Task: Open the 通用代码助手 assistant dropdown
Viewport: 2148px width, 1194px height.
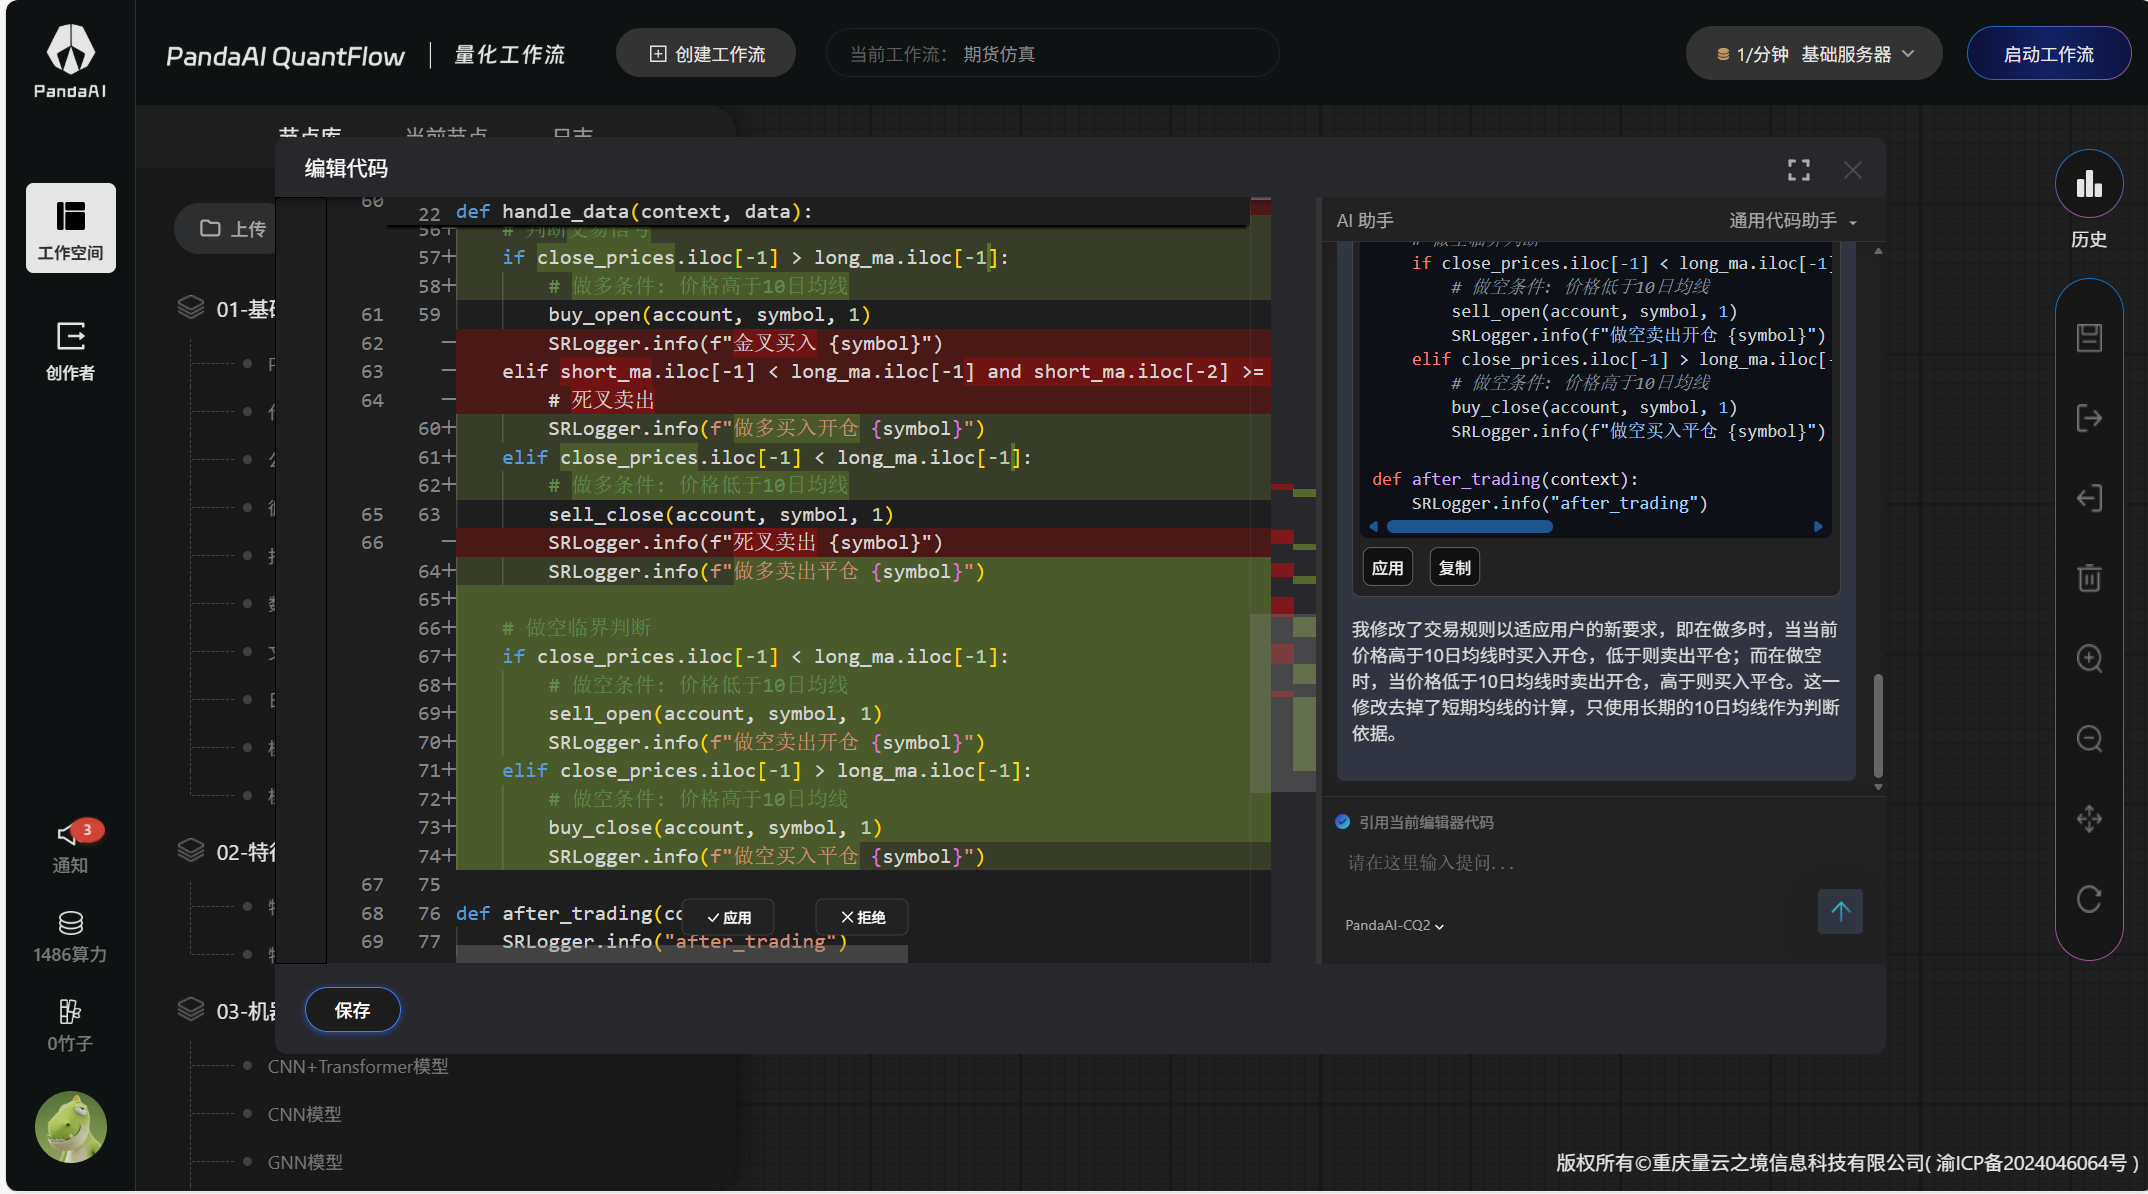Action: [x=1793, y=221]
